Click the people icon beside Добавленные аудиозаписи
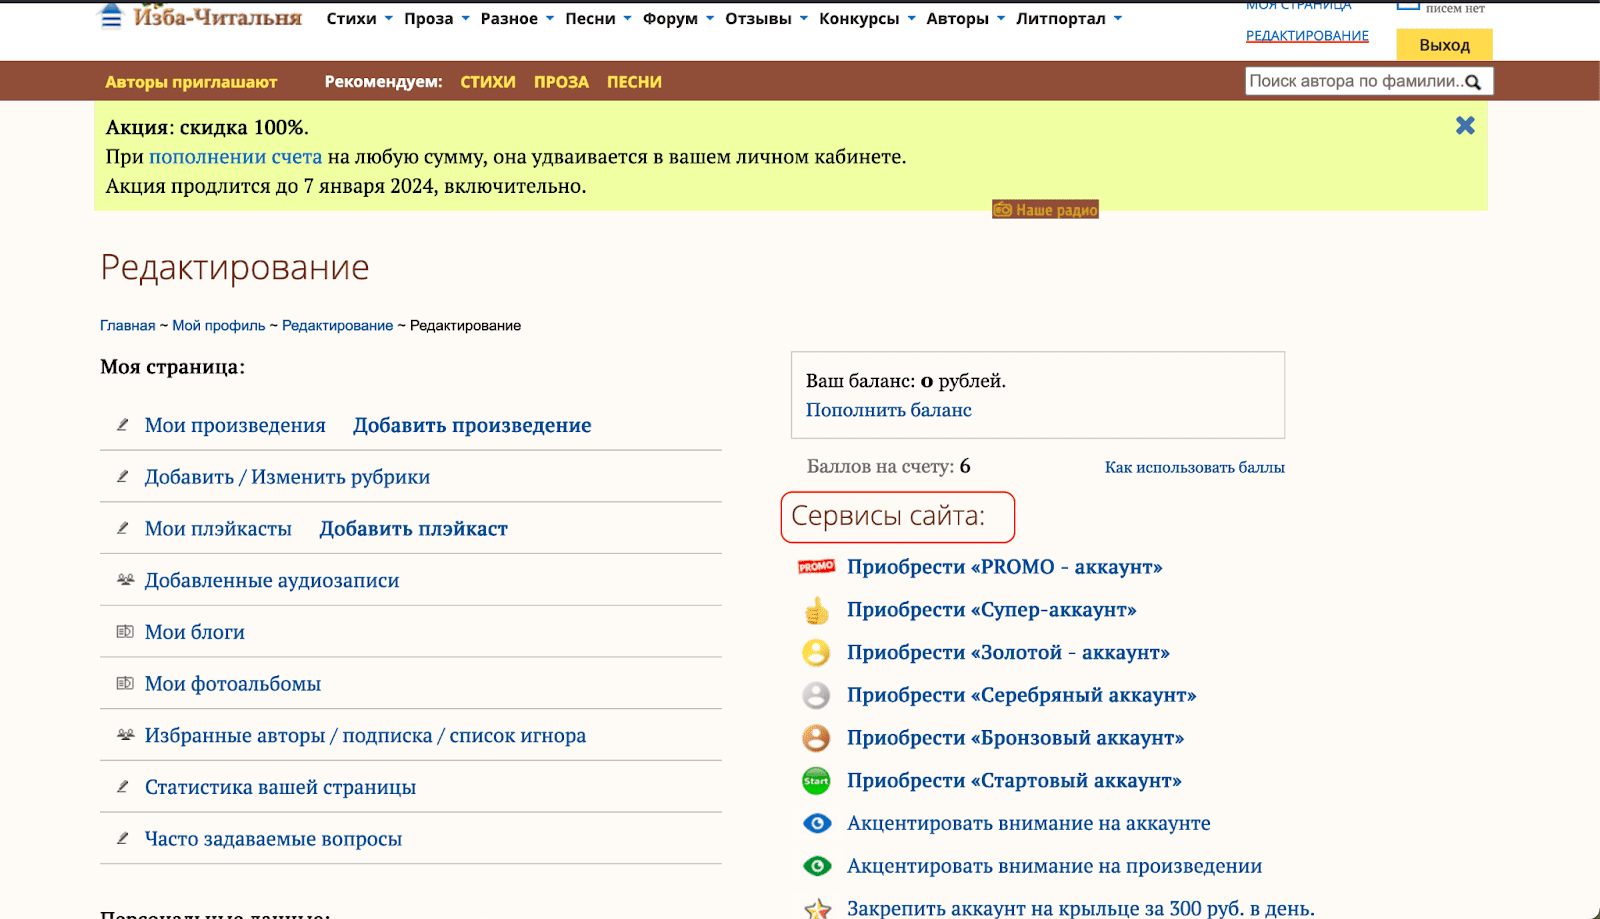The height and width of the screenshot is (919, 1600). pos(125,580)
